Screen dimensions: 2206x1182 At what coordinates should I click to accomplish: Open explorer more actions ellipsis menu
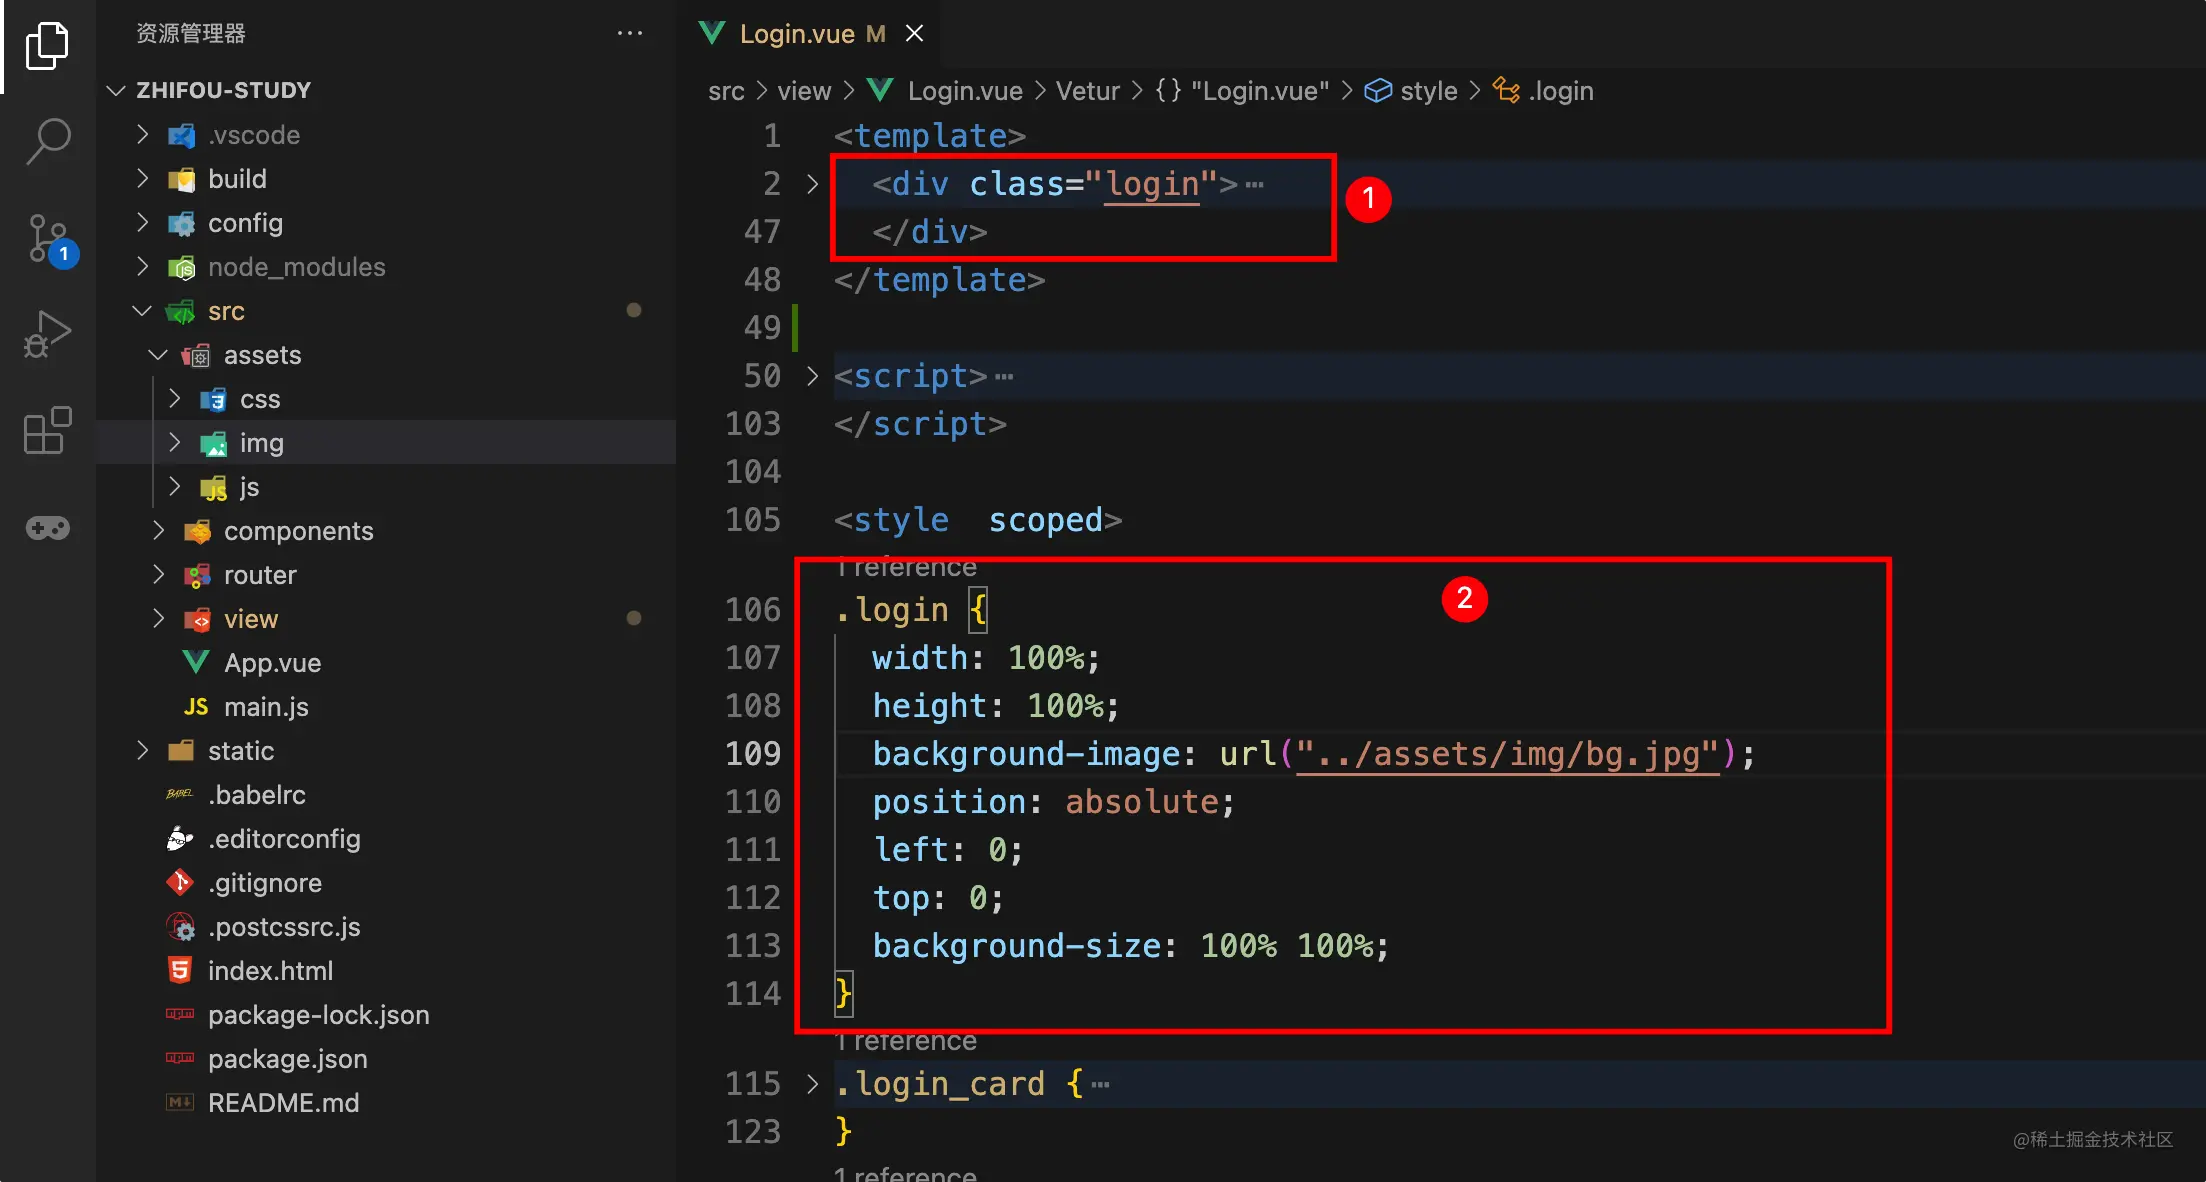[630, 33]
